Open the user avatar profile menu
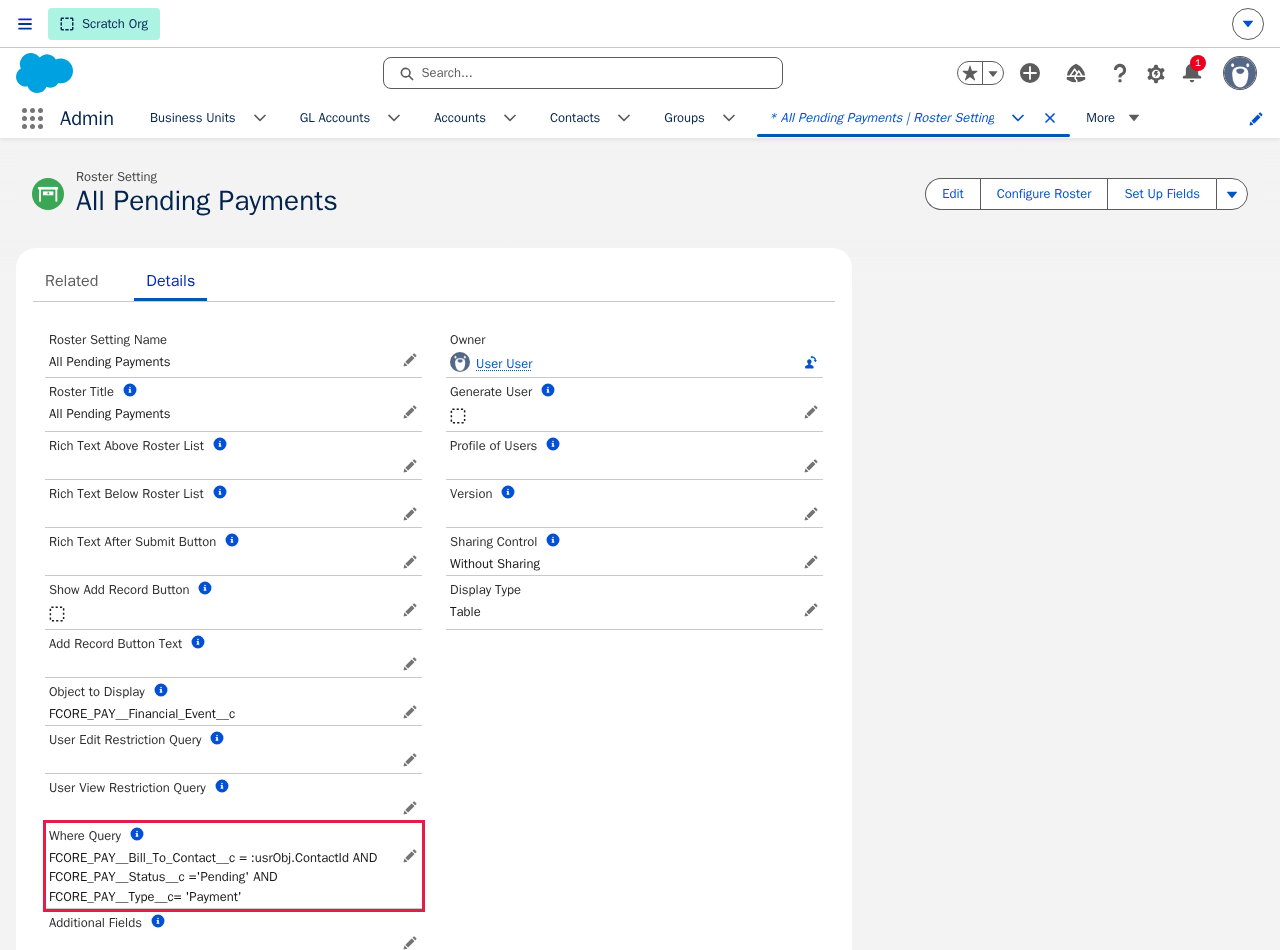The image size is (1280, 950). [x=1240, y=73]
